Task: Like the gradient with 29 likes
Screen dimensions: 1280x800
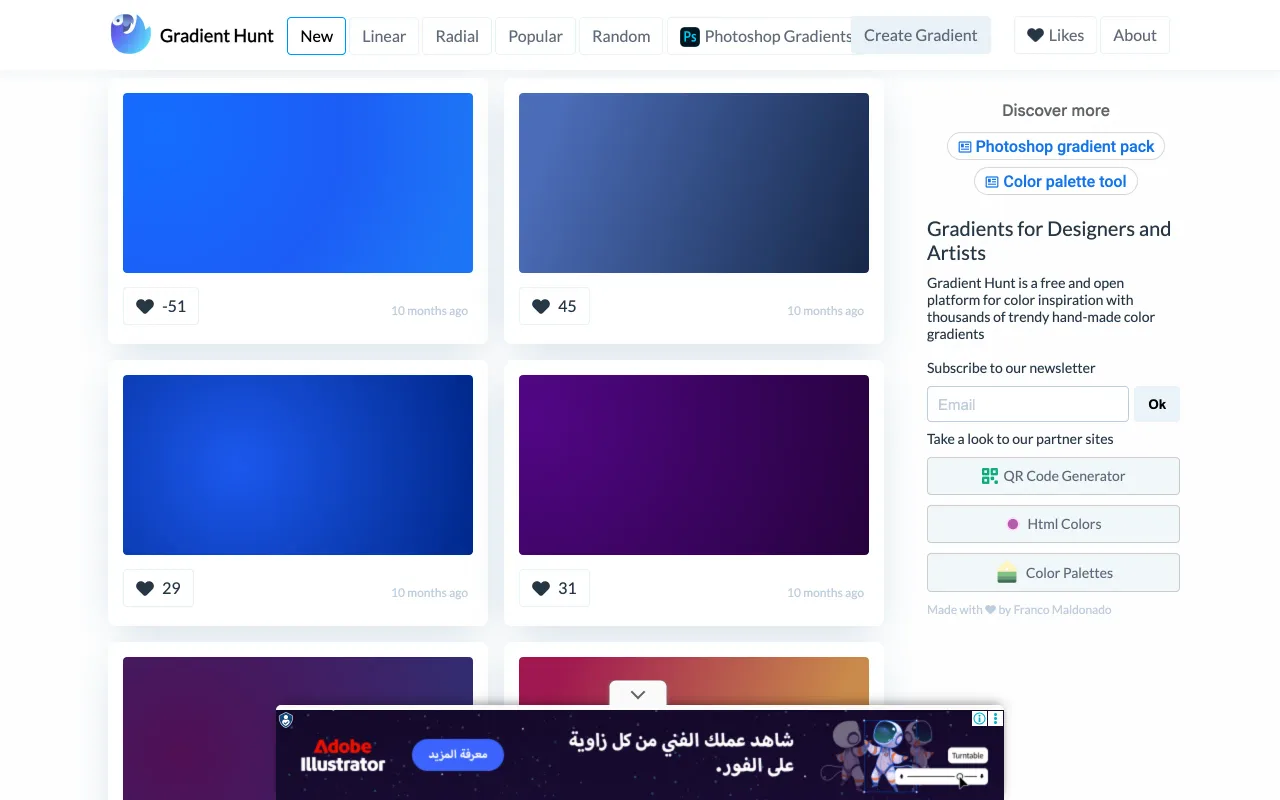Action: click(158, 588)
